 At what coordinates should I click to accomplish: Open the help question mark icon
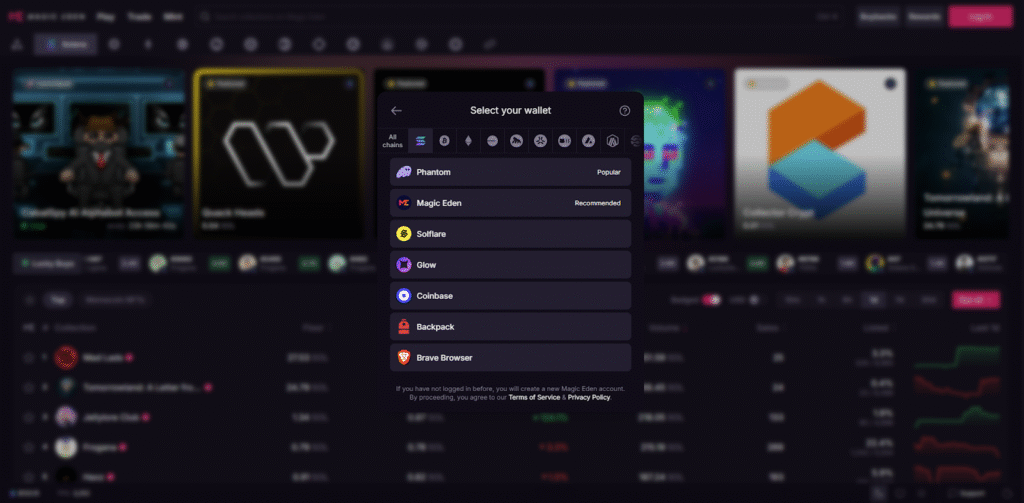pyautogui.click(x=625, y=111)
